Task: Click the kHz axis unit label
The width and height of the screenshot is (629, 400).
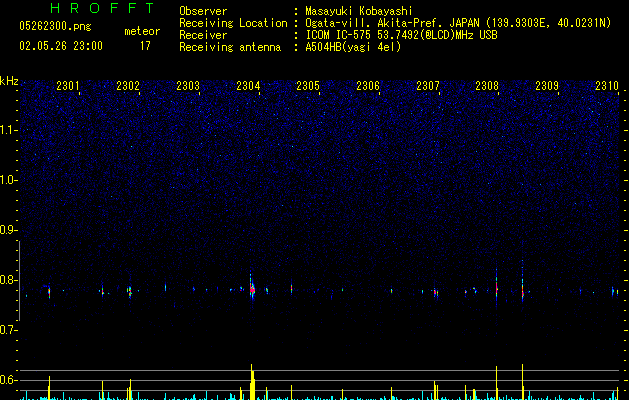Action: pyautogui.click(x=9, y=81)
